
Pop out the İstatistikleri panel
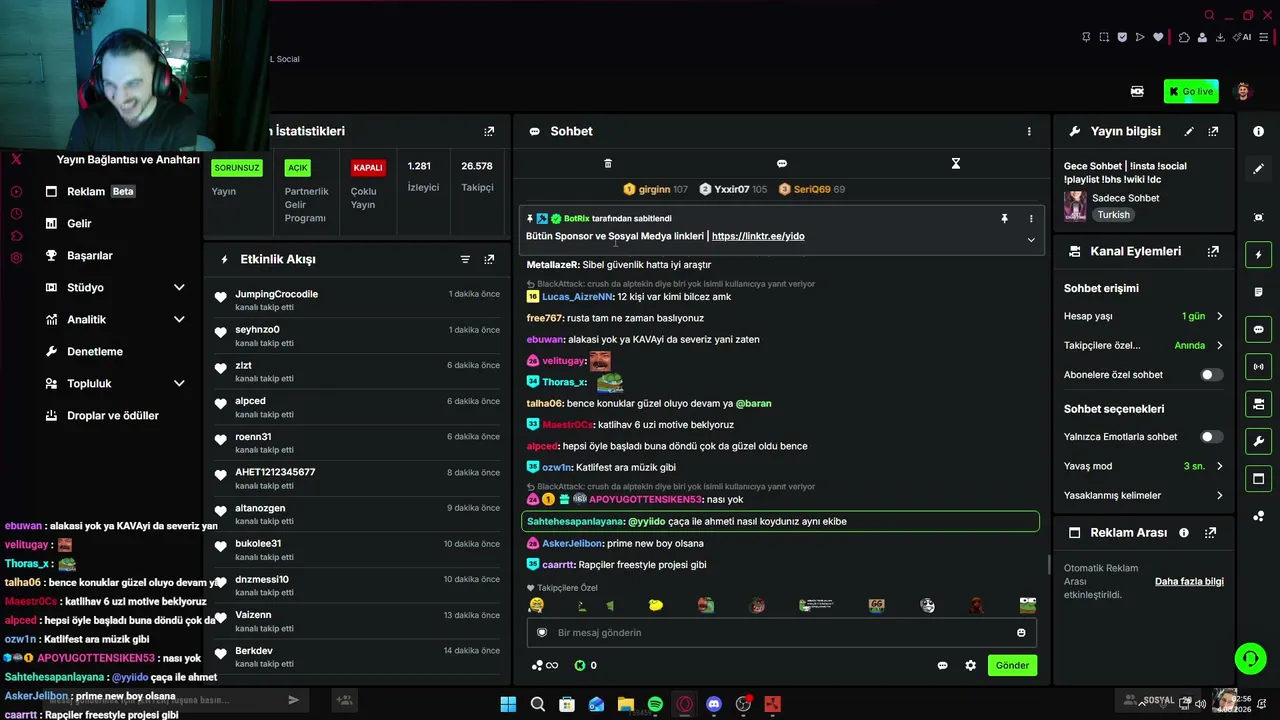tap(489, 131)
